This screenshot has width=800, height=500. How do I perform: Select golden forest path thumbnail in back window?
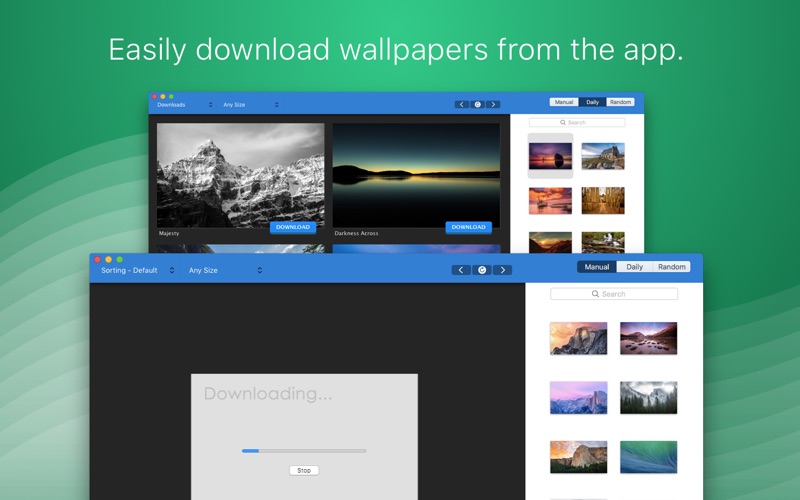tap(603, 201)
